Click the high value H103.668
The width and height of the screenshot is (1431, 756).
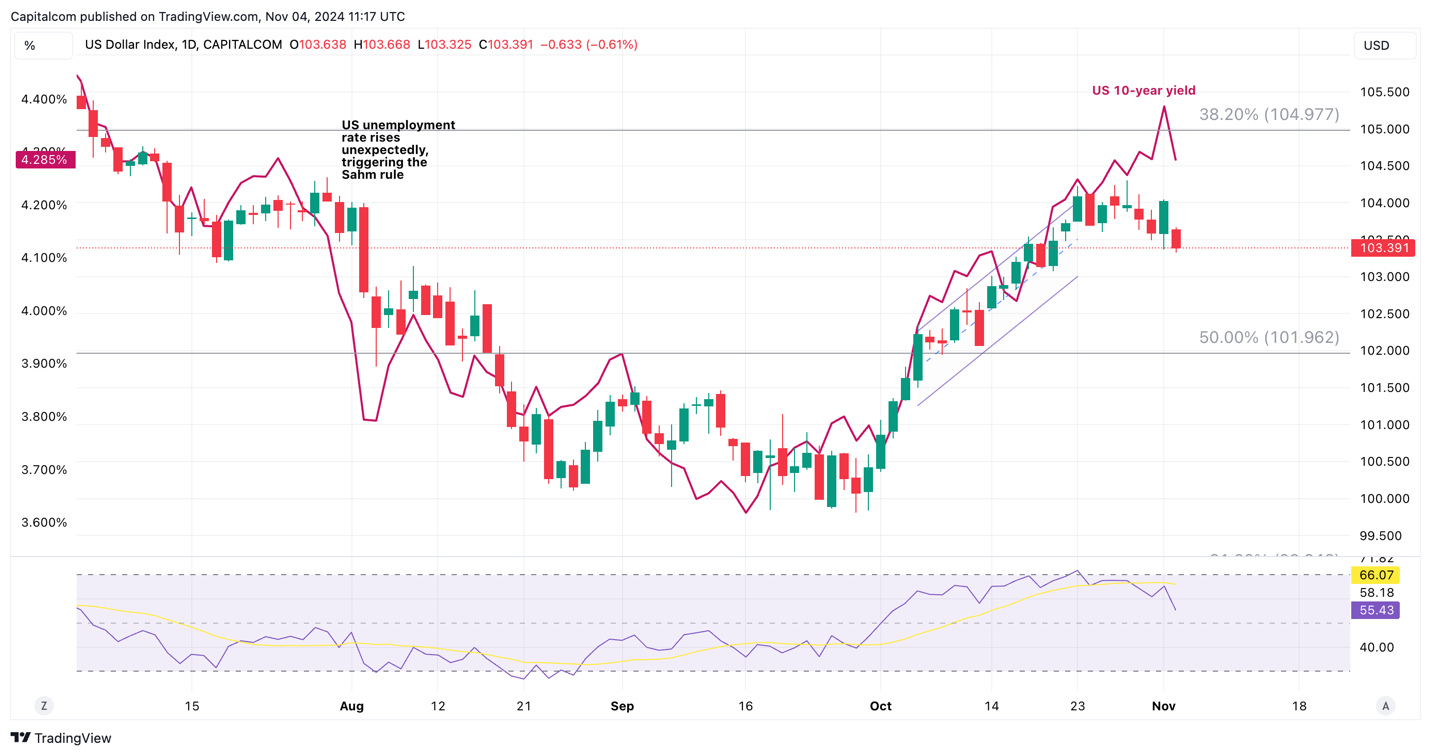[x=382, y=45]
